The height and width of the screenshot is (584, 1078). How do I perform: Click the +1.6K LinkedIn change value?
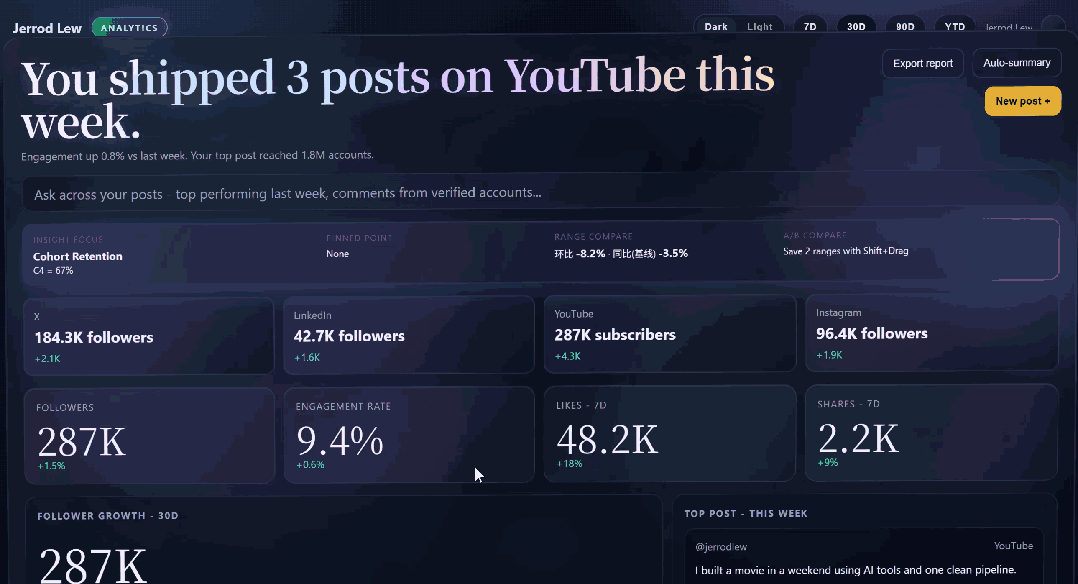[x=307, y=357]
